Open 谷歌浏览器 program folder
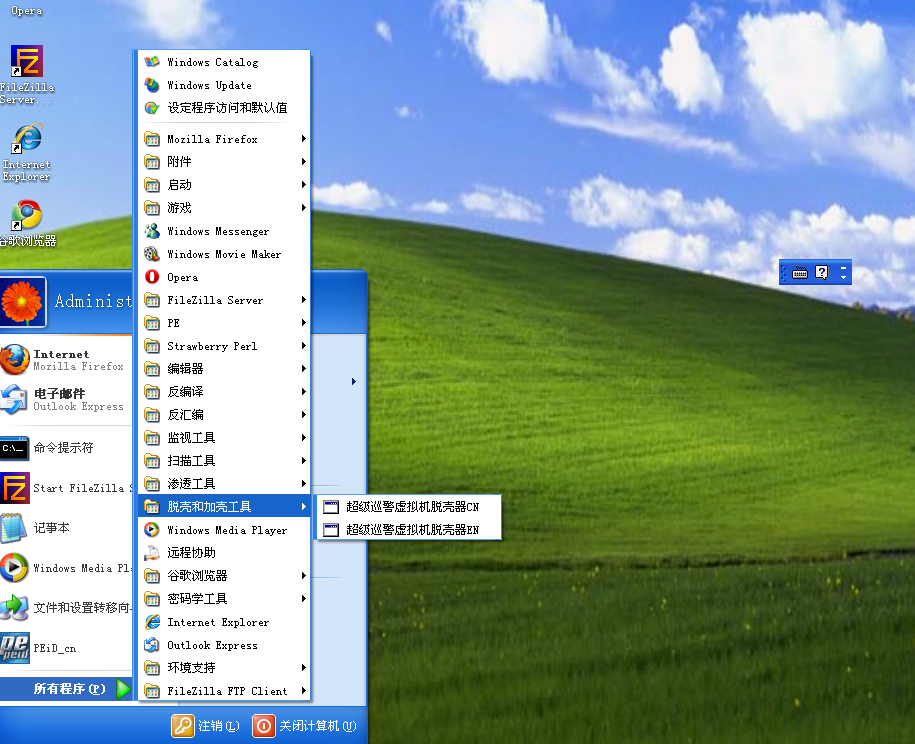915x744 pixels. click(224, 576)
